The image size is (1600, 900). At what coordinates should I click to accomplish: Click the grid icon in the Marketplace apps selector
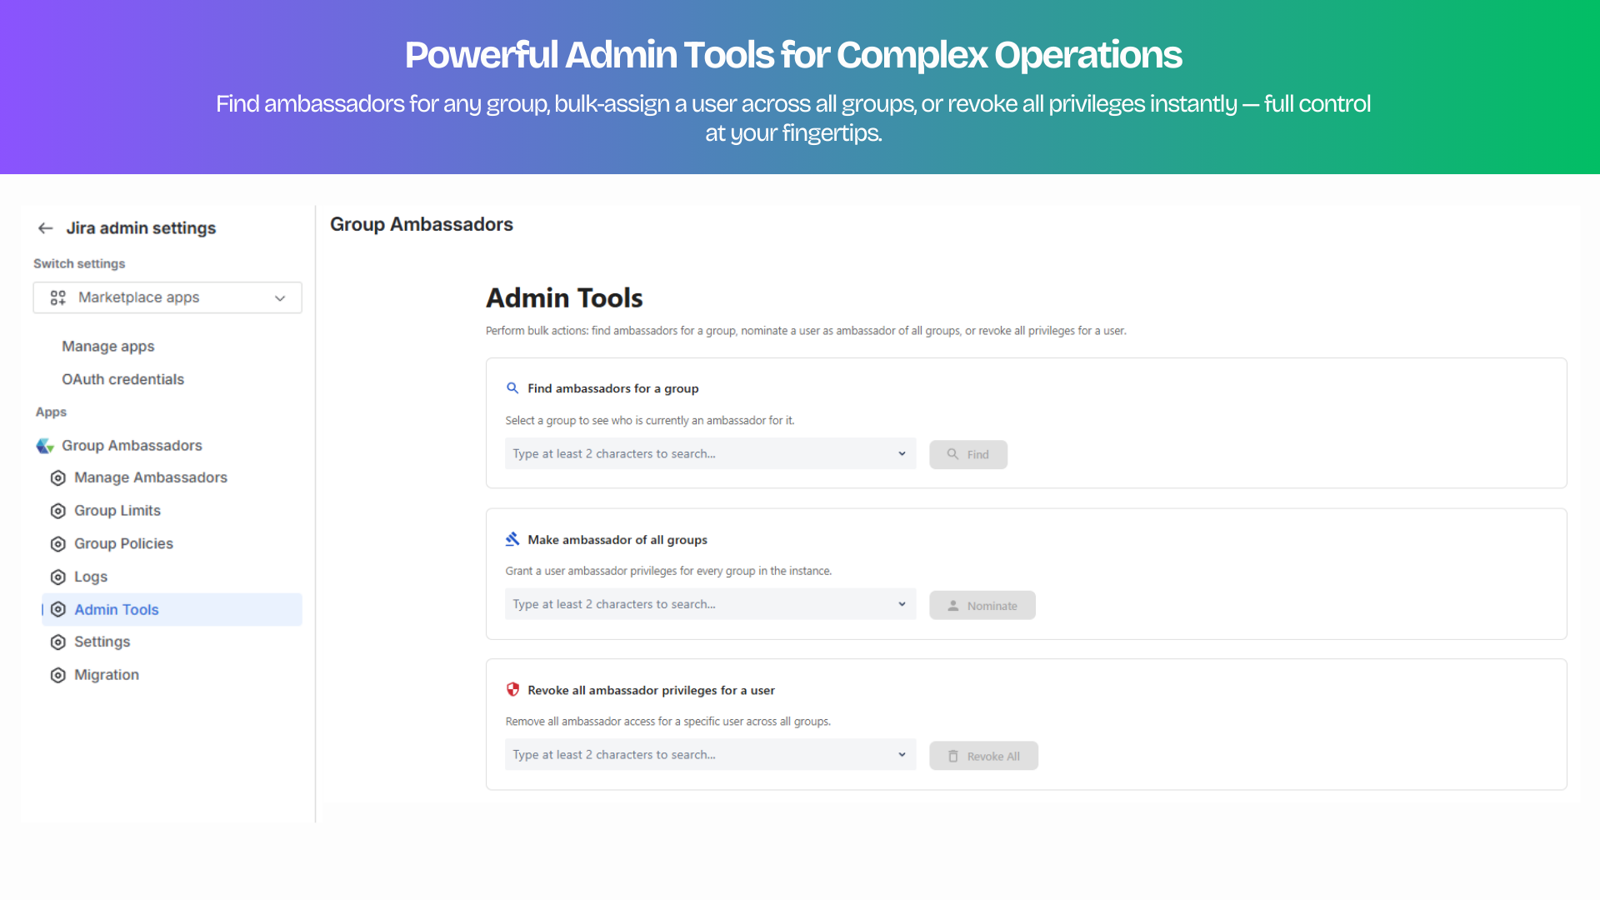57,297
